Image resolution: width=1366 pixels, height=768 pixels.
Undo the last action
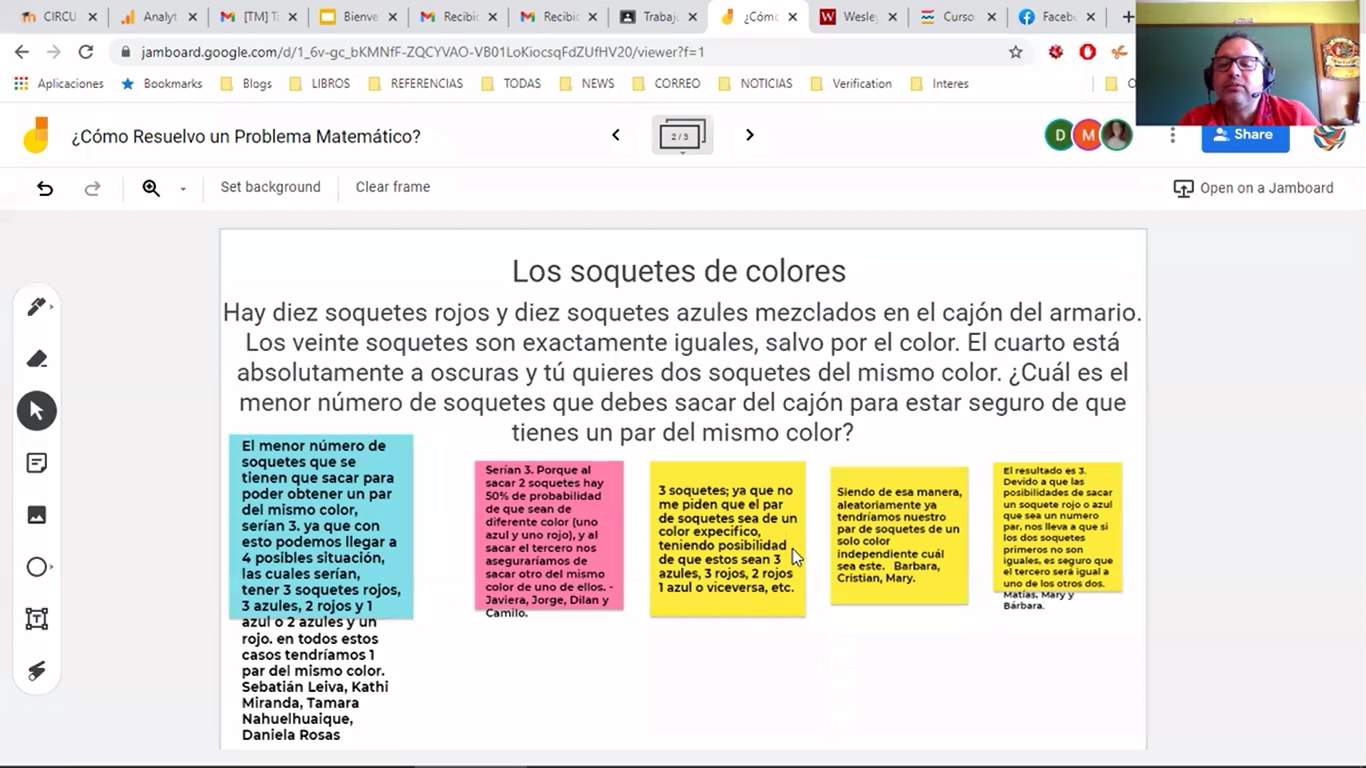(x=45, y=188)
